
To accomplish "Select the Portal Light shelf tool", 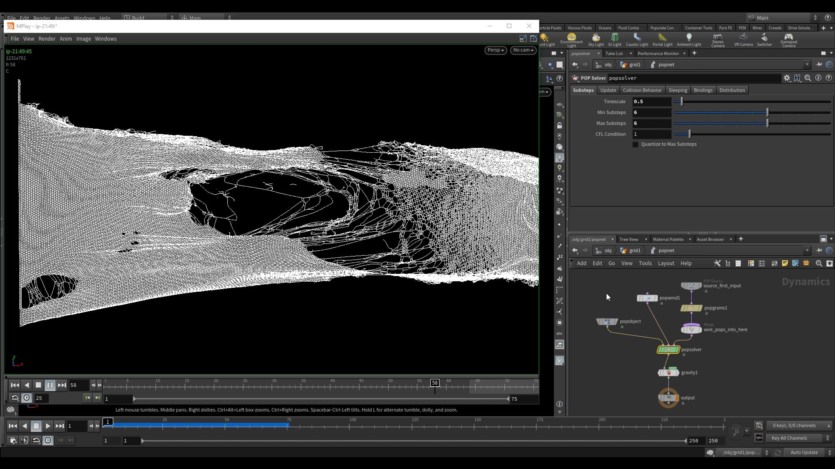I will tap(662, 39).
